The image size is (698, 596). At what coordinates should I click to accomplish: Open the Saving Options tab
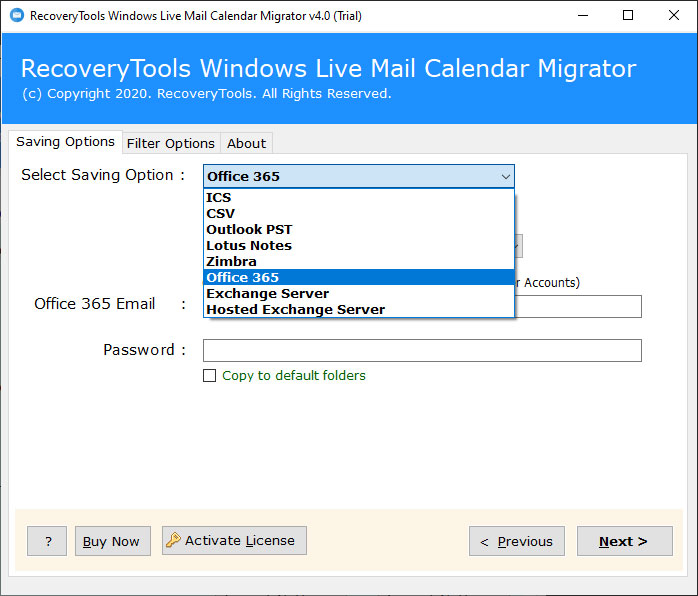(65, 142)
